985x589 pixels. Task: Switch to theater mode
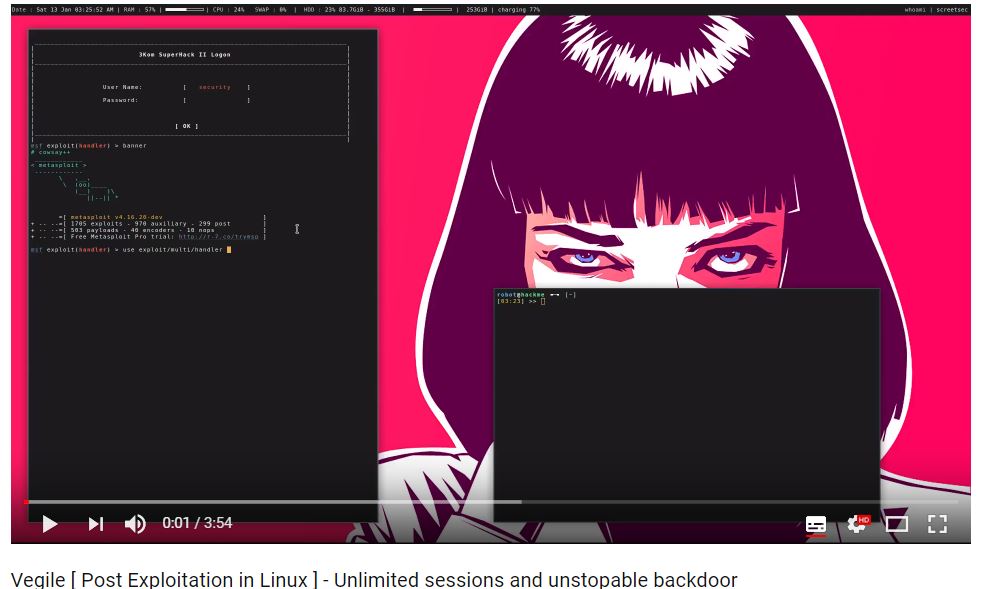click(x=896, y=524)
